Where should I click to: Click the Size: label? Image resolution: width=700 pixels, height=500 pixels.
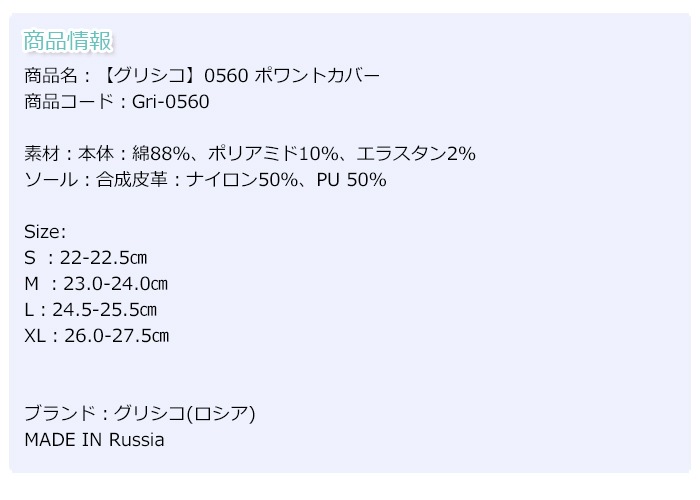point(45,232)
